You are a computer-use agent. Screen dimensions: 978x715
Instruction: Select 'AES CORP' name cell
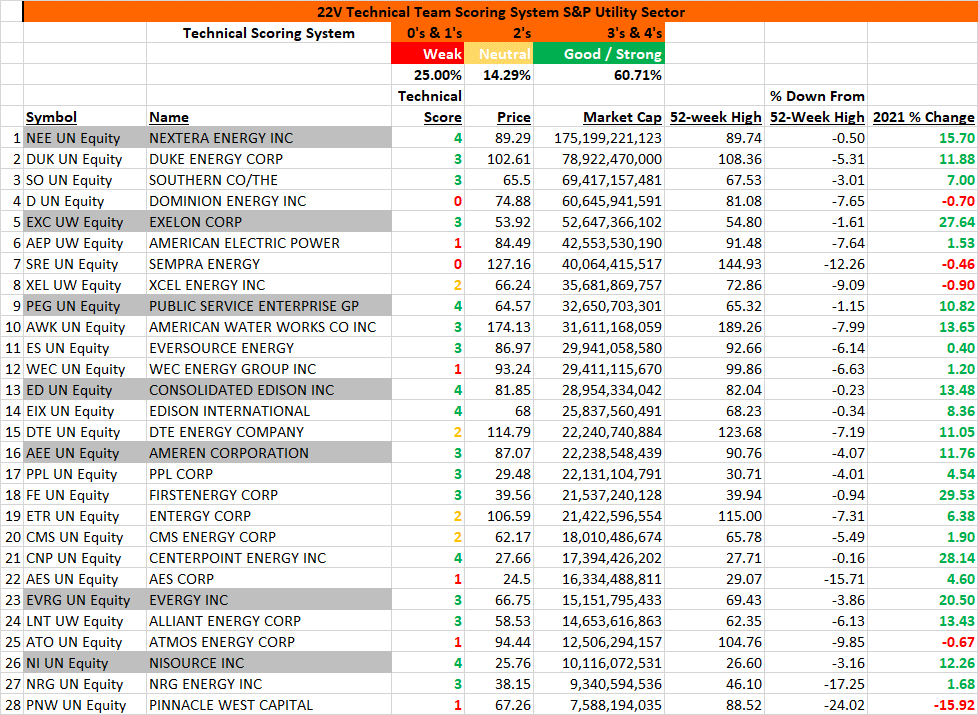[269, 579]
